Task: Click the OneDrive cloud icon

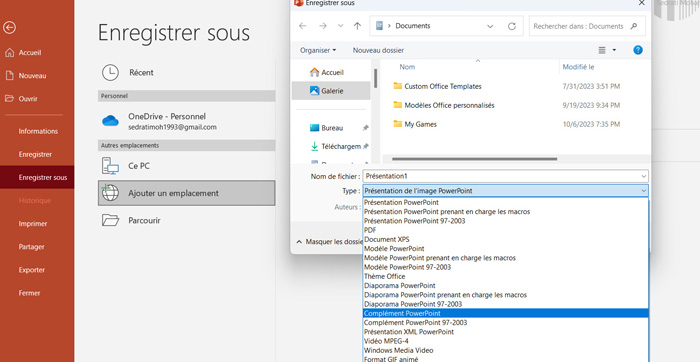Action: click(x=110, y=121)
